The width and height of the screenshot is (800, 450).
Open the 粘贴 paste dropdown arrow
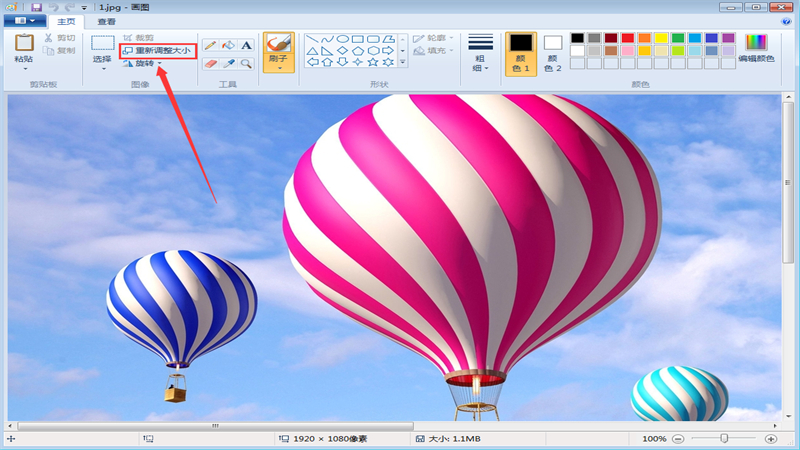(x=24, y=68)
